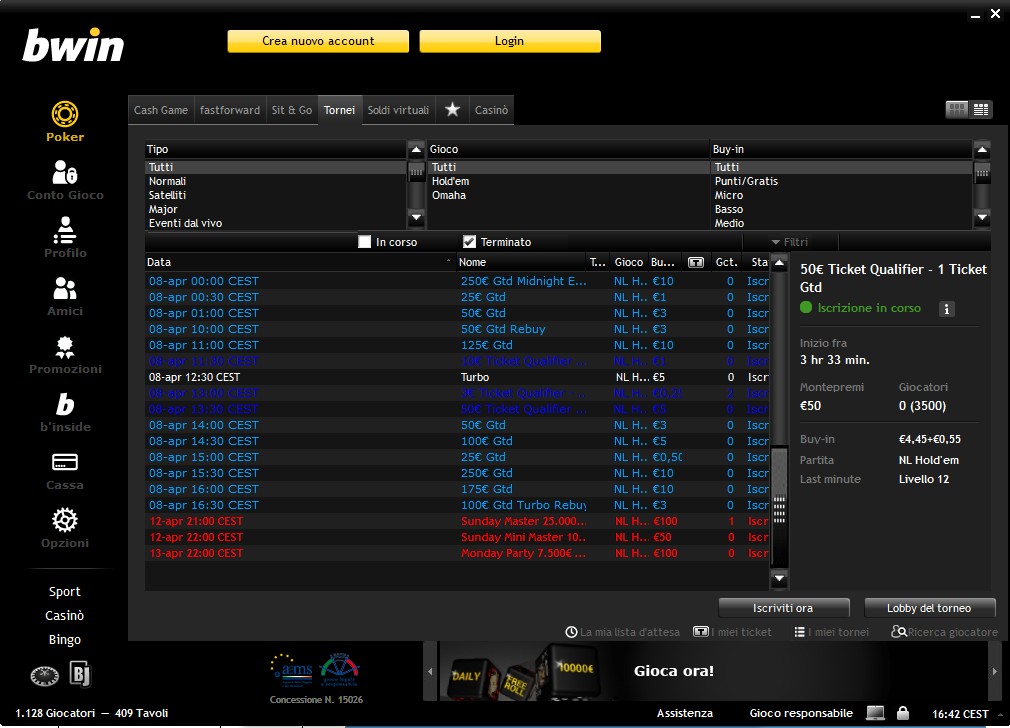
Task: Show next promo banner
Action: tap(995, 671)
